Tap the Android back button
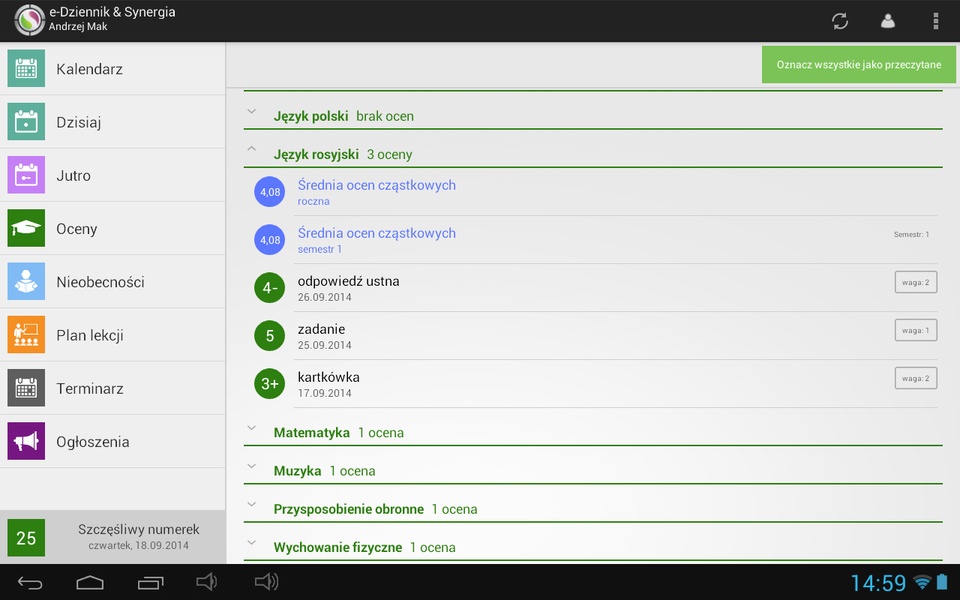Viewport: 960px width, 600px height. point(29,582)
